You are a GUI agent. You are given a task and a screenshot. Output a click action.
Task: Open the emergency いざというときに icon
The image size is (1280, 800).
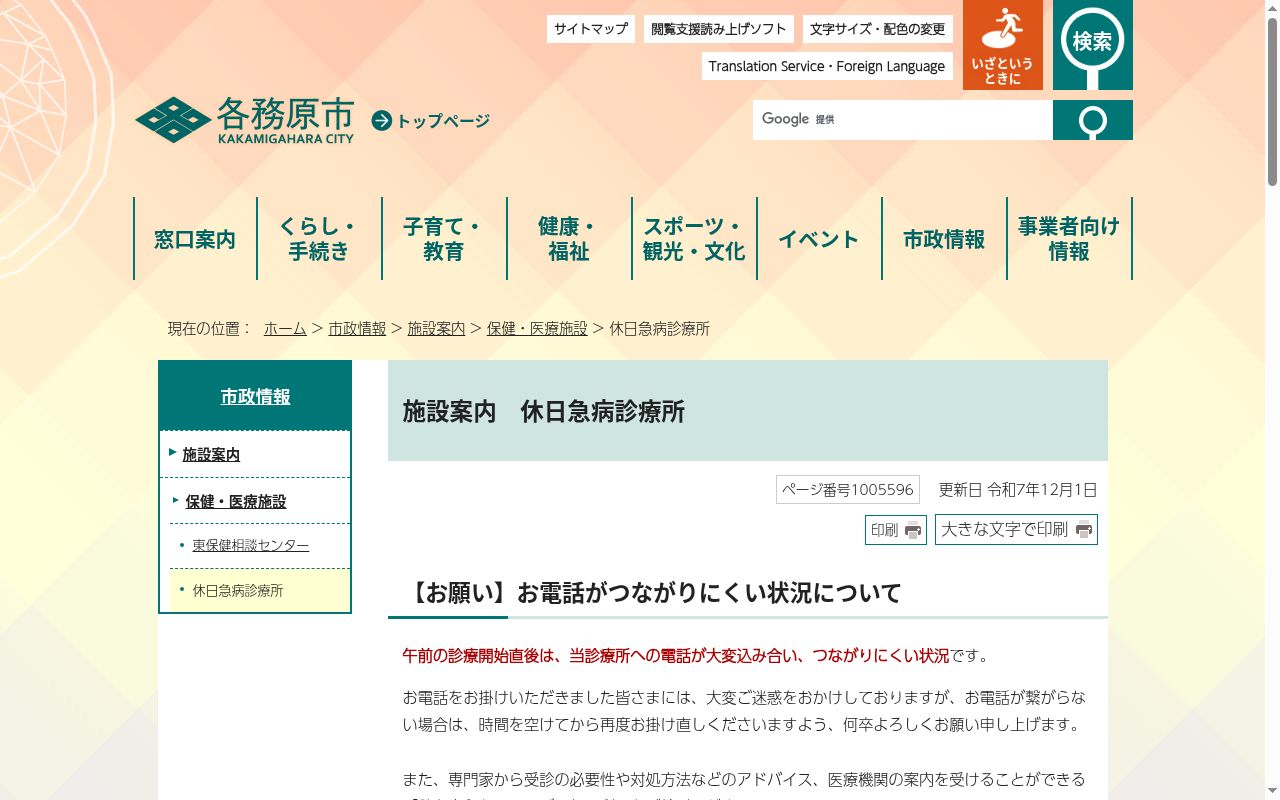point(1002,45)
